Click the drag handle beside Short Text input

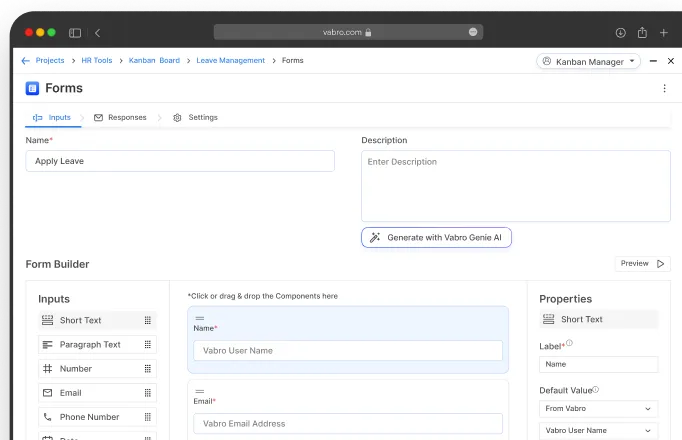[147, 321]
